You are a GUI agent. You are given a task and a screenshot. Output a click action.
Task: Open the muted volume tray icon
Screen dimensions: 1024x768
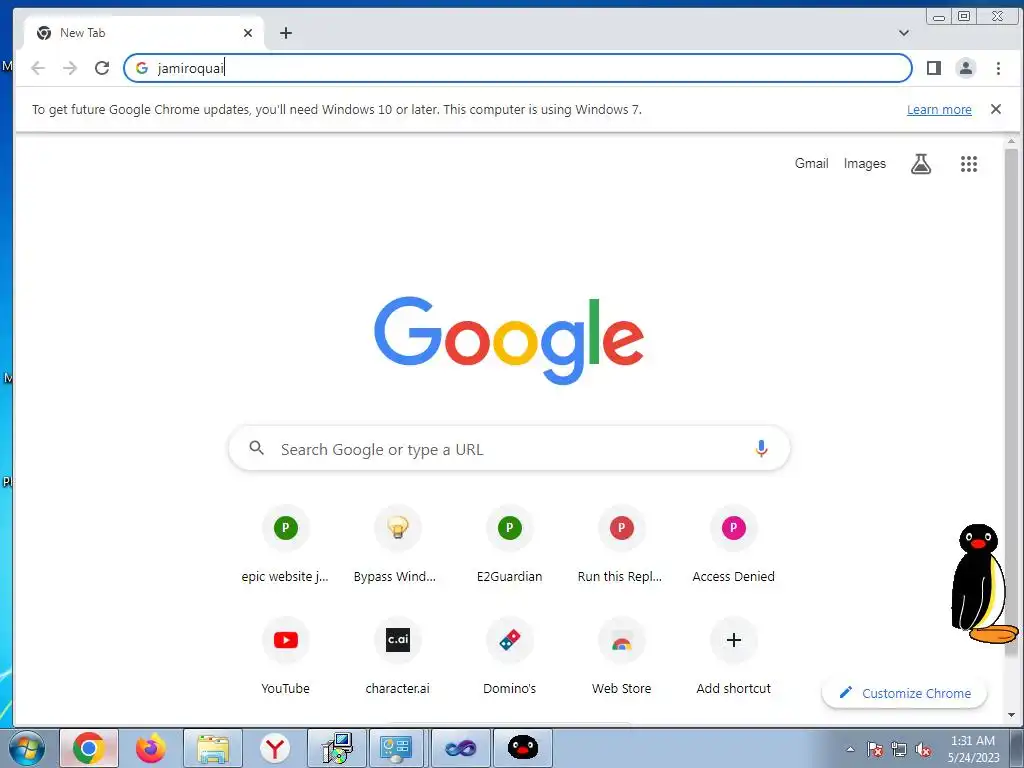(x=923, y=749)
